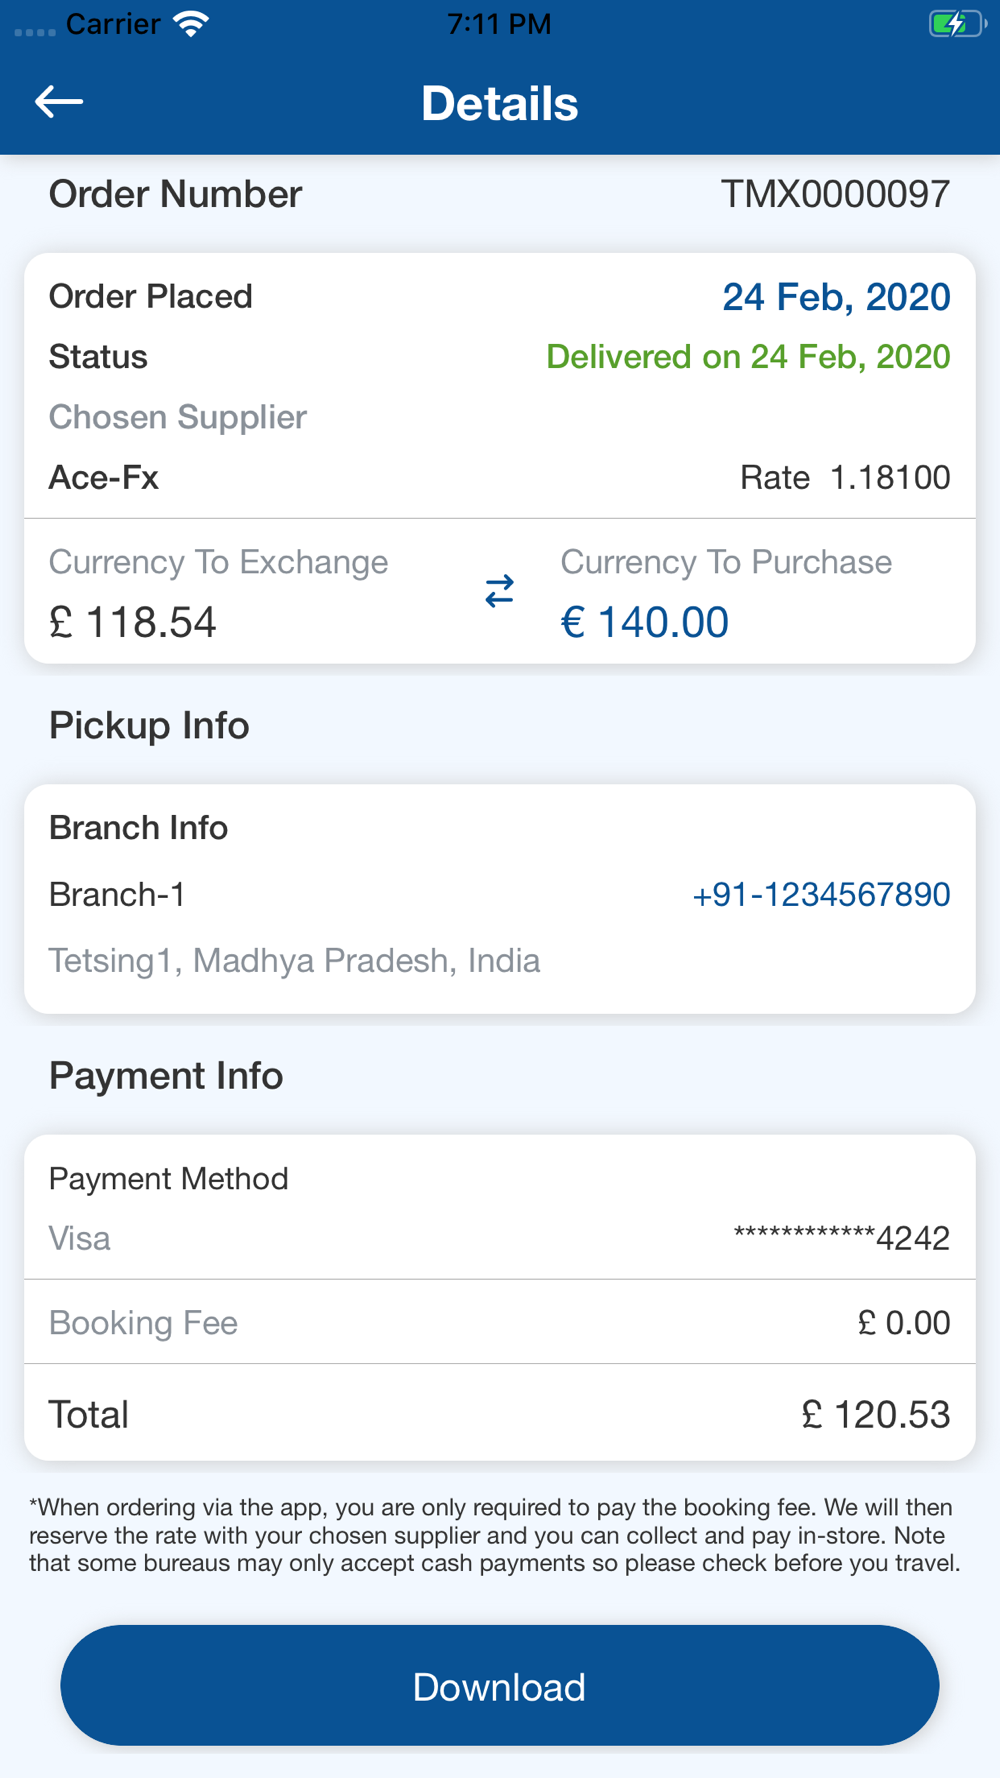
Task: Tap the back arrow icon
Action: [x=59, y=102]
